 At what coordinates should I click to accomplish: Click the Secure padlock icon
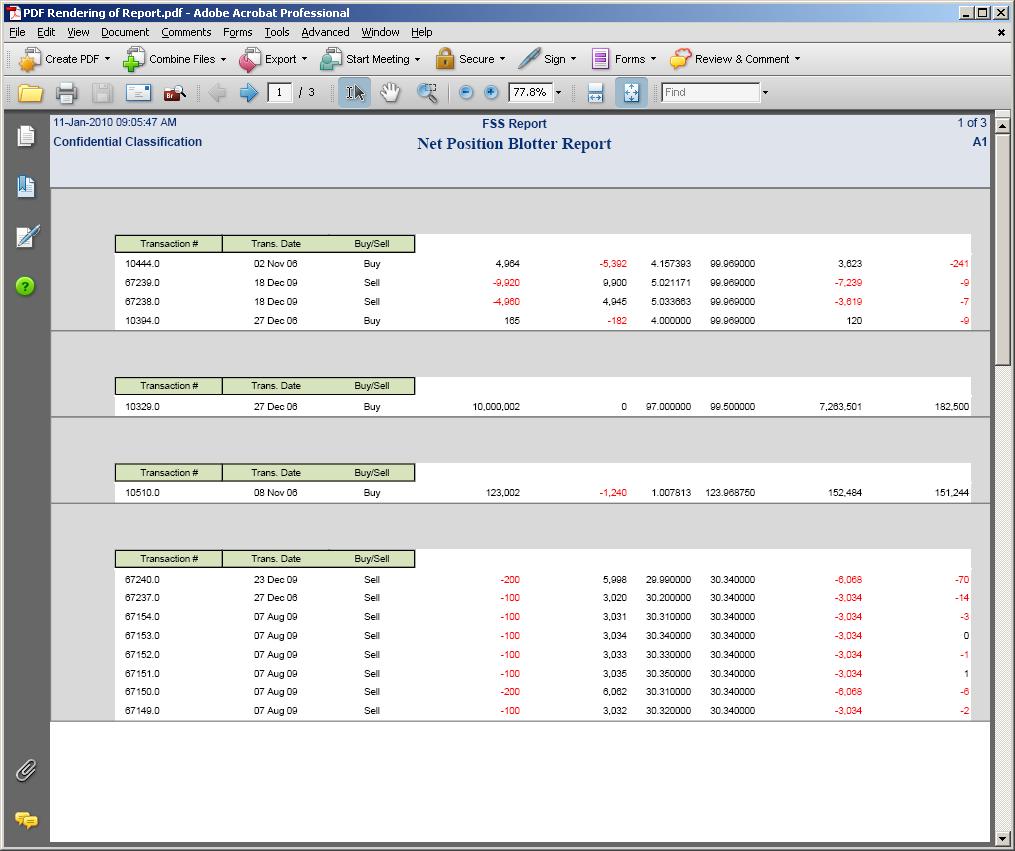(x=445, y=59)
